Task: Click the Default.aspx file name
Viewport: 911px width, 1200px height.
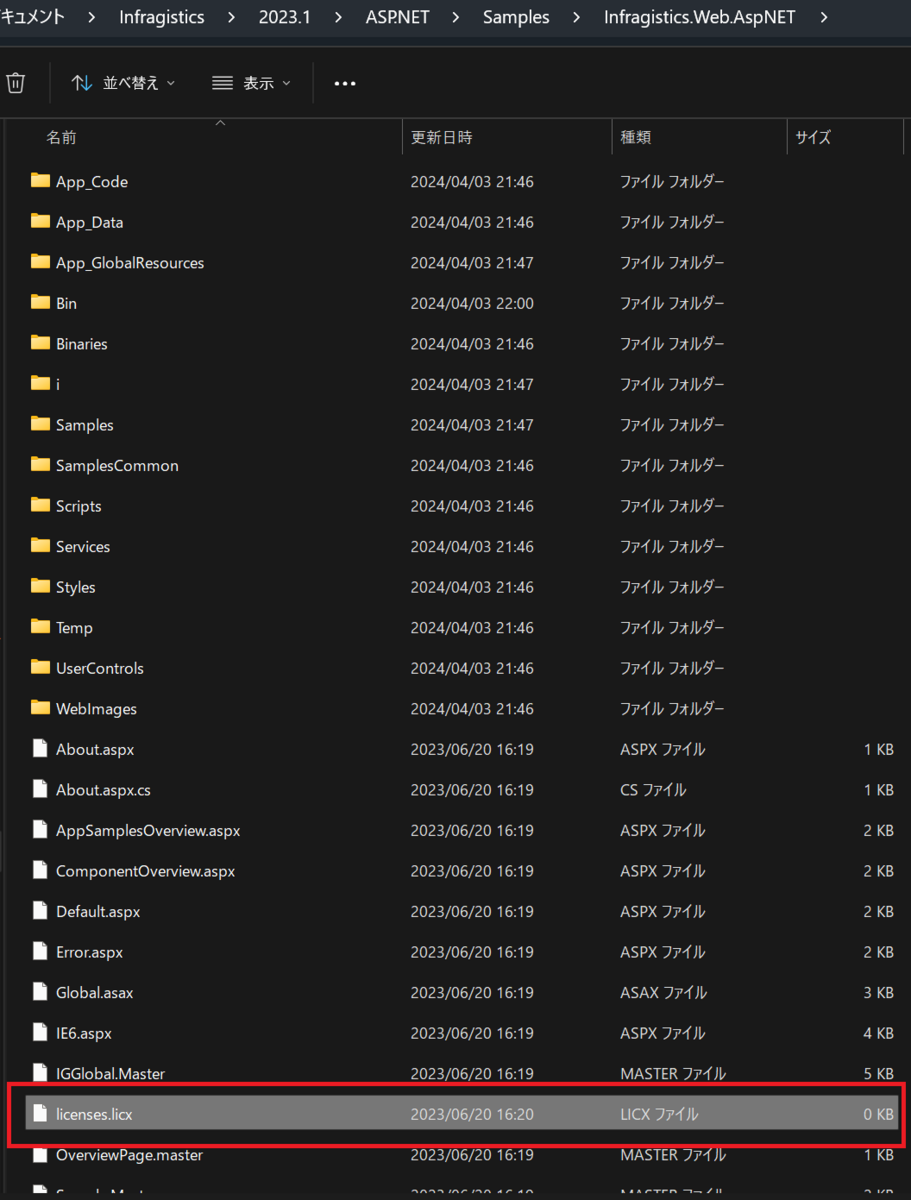Action: (98, 911)
